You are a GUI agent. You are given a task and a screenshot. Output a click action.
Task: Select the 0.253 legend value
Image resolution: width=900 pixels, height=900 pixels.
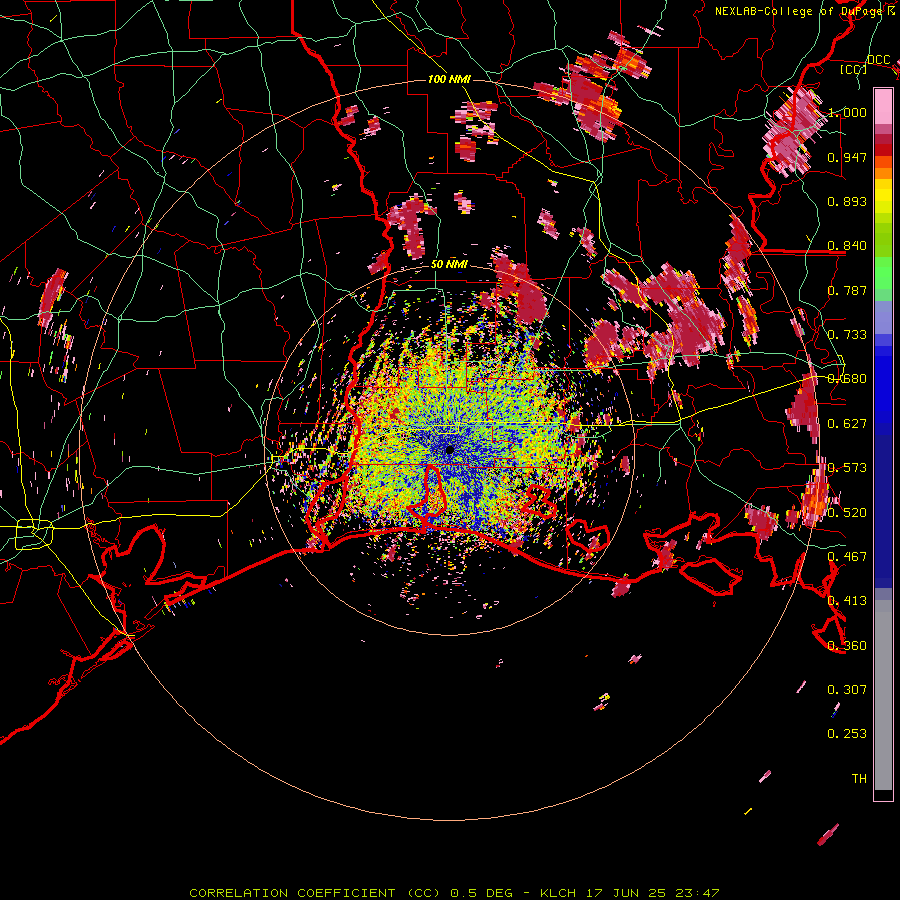click(x=847, y=734)
